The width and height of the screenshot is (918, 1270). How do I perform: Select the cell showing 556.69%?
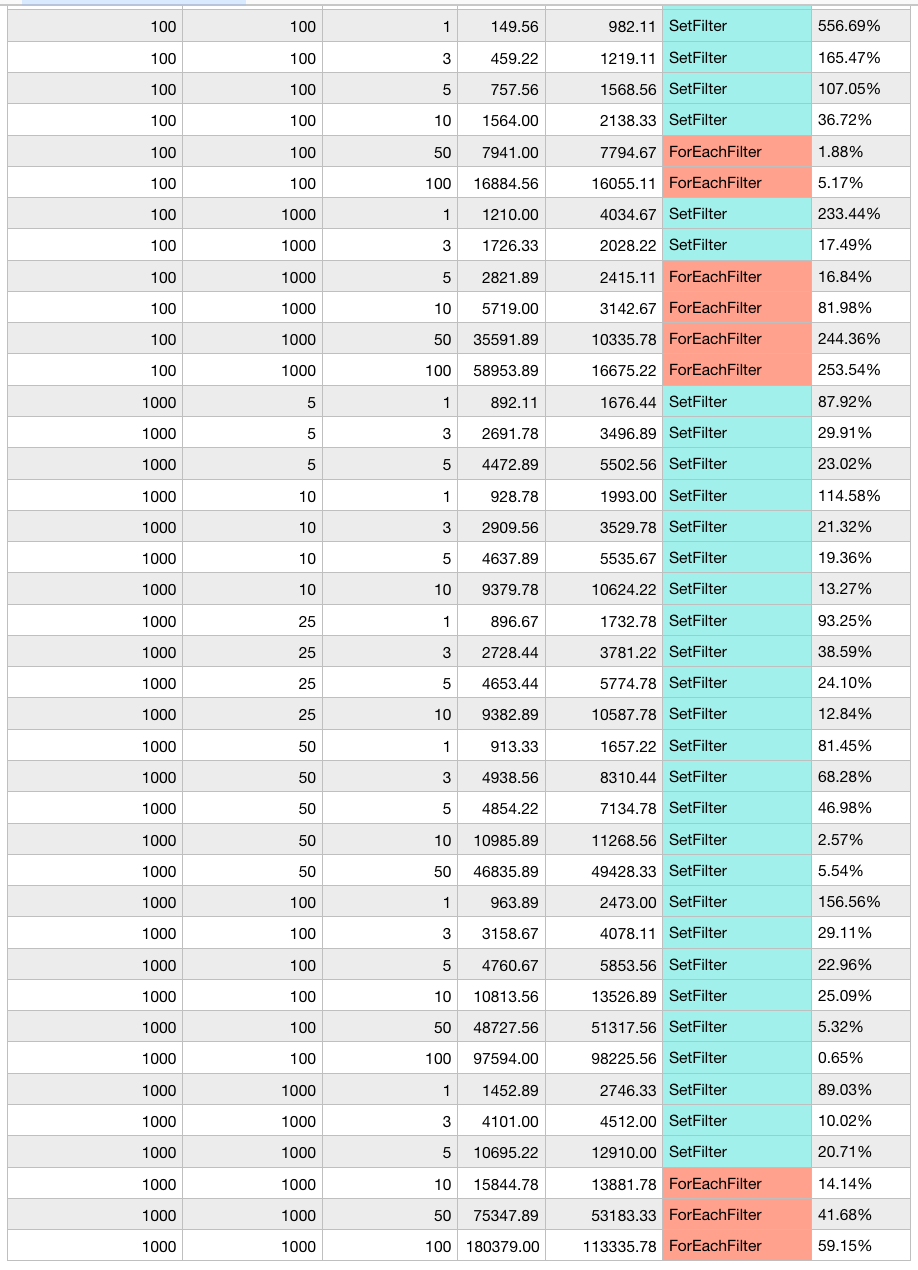(861, 26)
